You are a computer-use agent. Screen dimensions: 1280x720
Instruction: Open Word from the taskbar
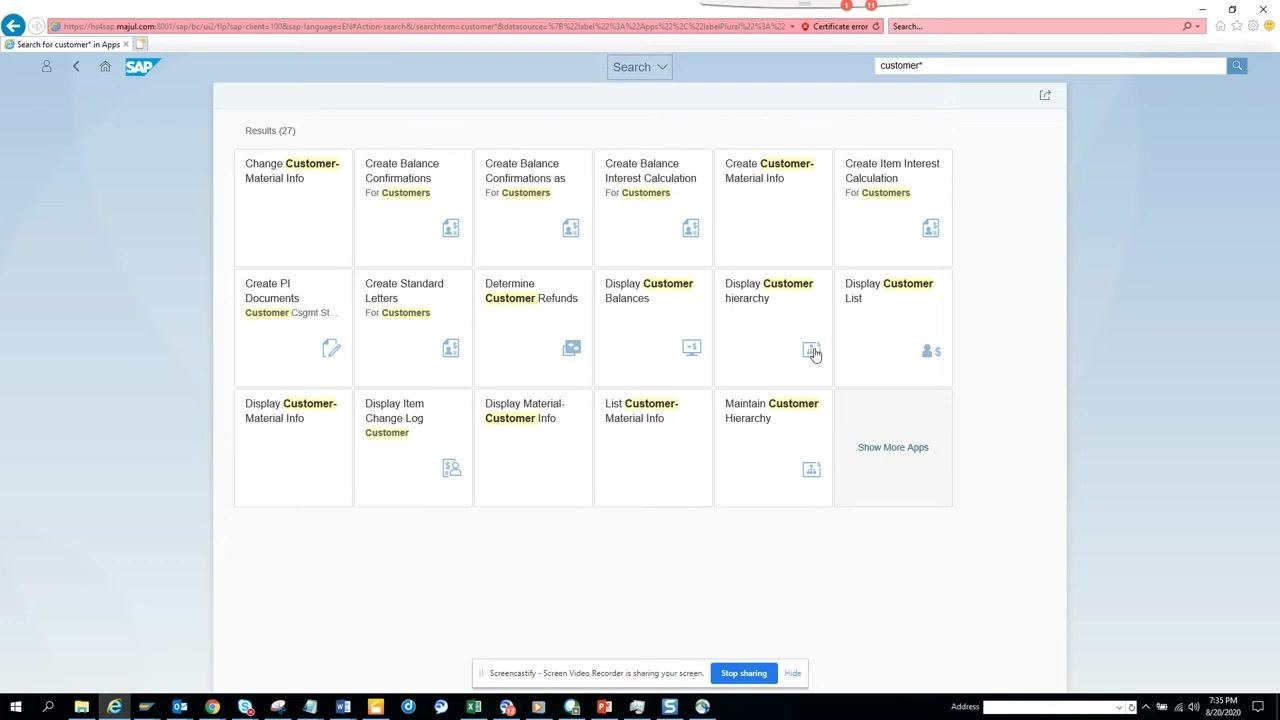point(343,707)
